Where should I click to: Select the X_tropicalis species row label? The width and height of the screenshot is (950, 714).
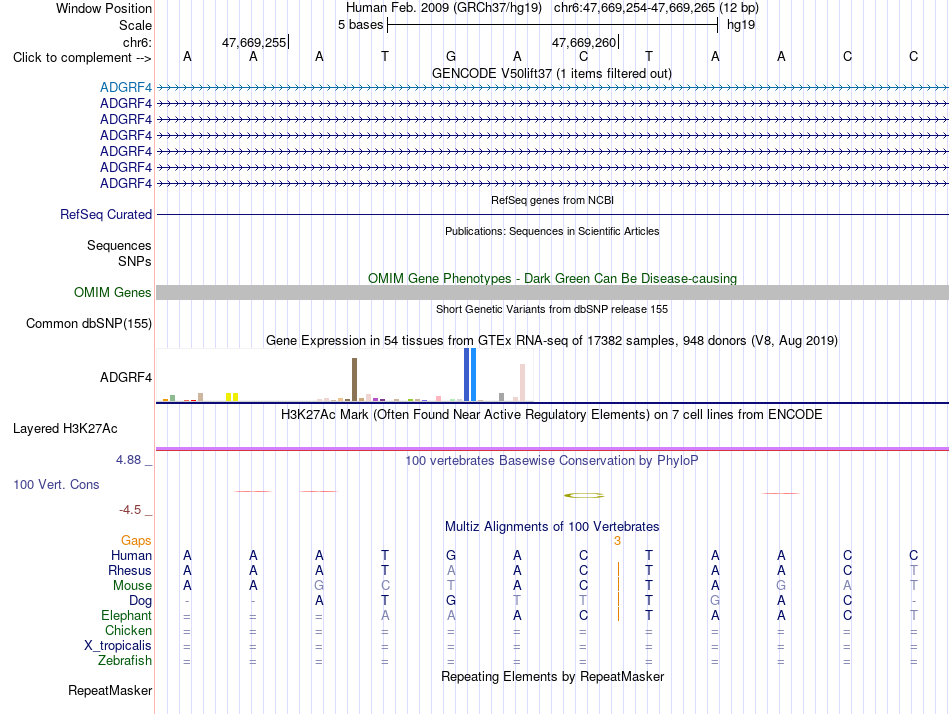click(x=118, y=646)
